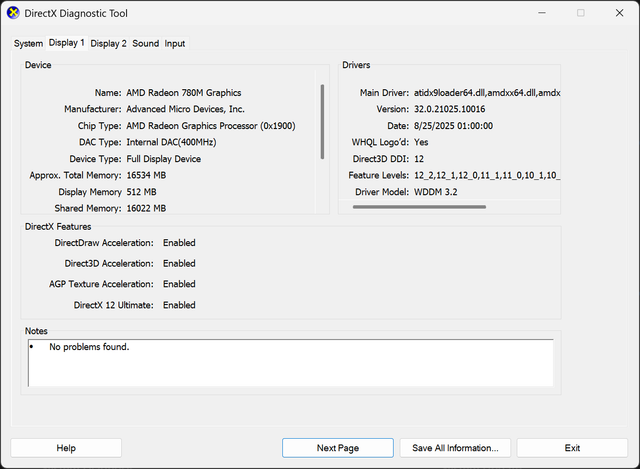Close the DirectX Diagnostic Tool window
The width and height of the screenshot is (640, 469).
click(x=619, y=13)
